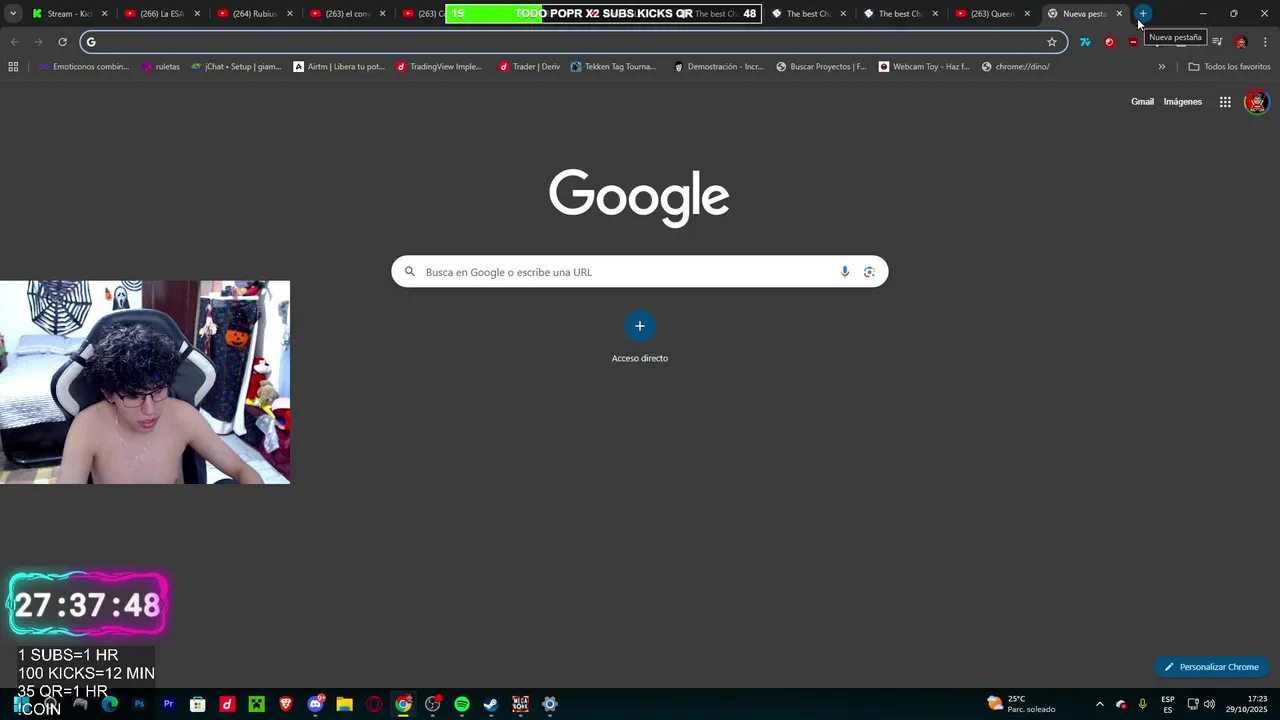Open Webcam Toy bookmark
Screen dimensions: 1280x720
tap(925, 67)
